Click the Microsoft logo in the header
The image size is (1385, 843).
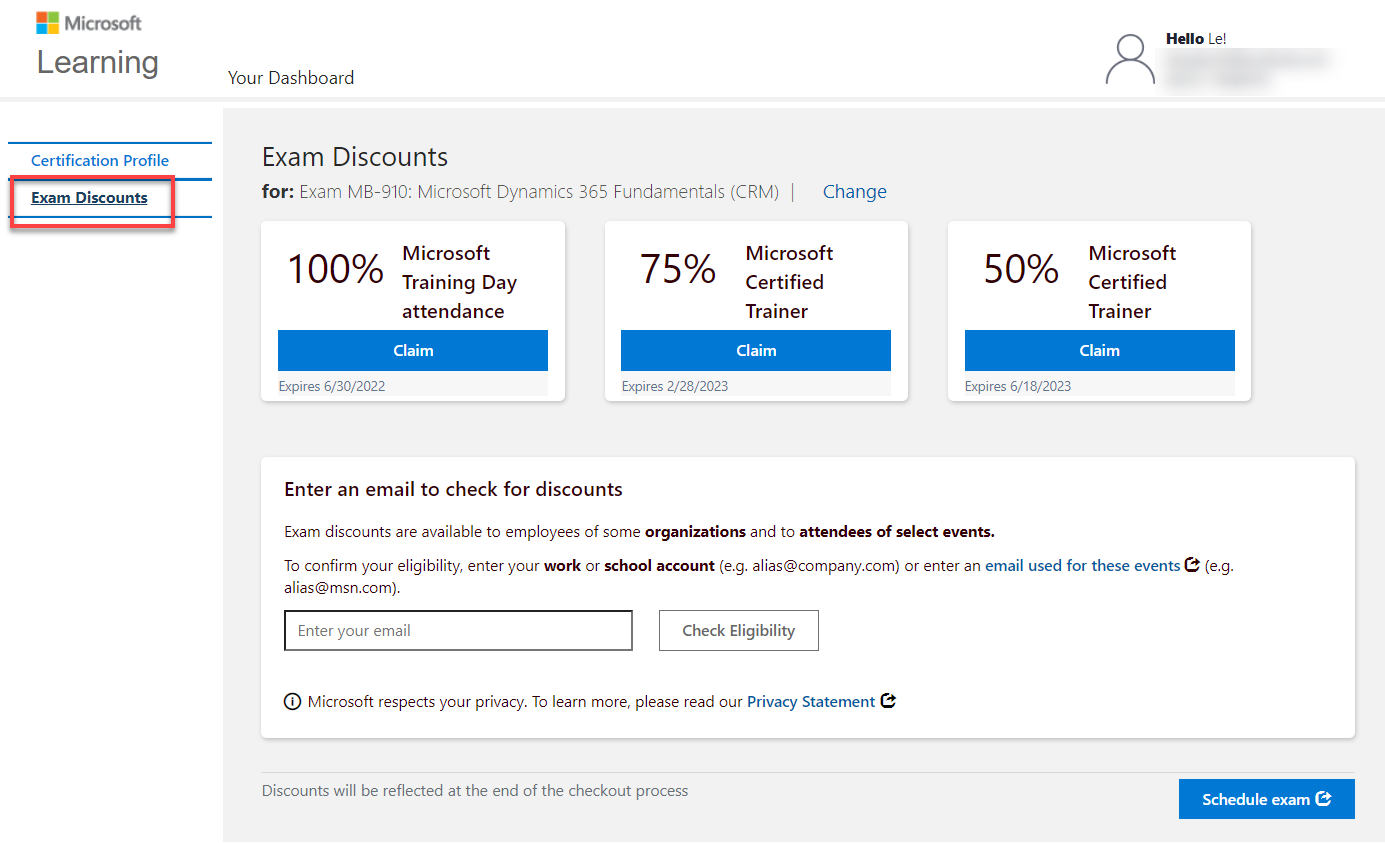pyautogui.click(x=88, y=22)
